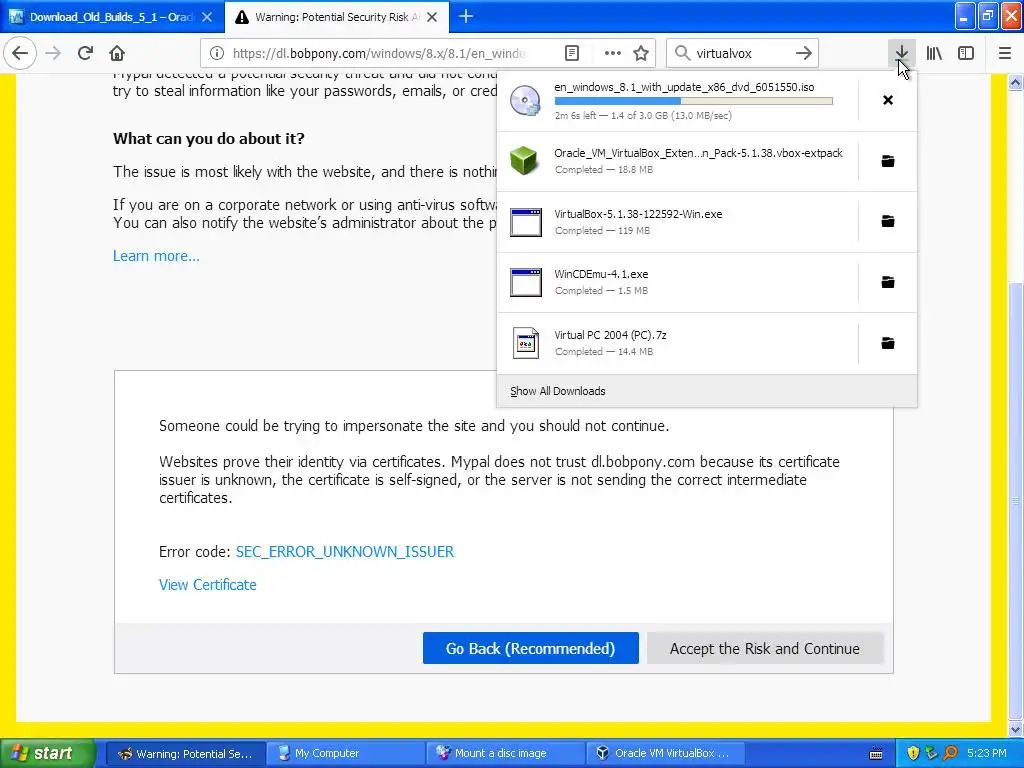
Task: Open page actions three-dot menu
Action: click(x=612, y=53)
